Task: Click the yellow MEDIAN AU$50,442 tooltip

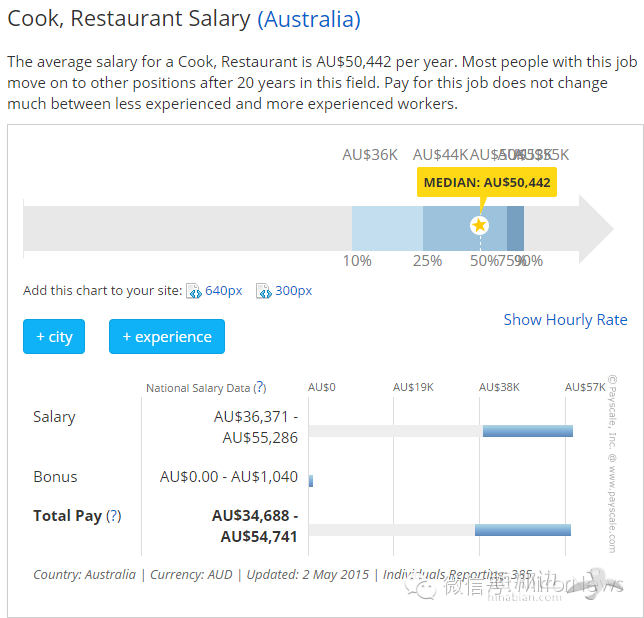Action: click(x=487, y=182)
